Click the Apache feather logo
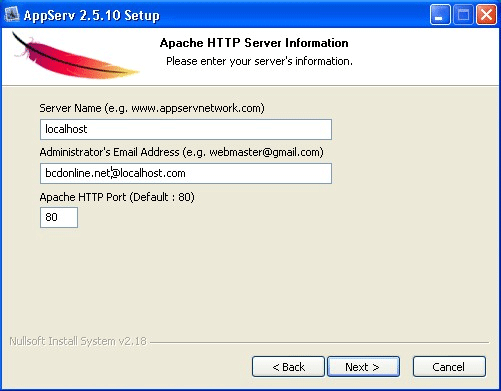Viewport: 501px width, 391px height. pos(75,56)
